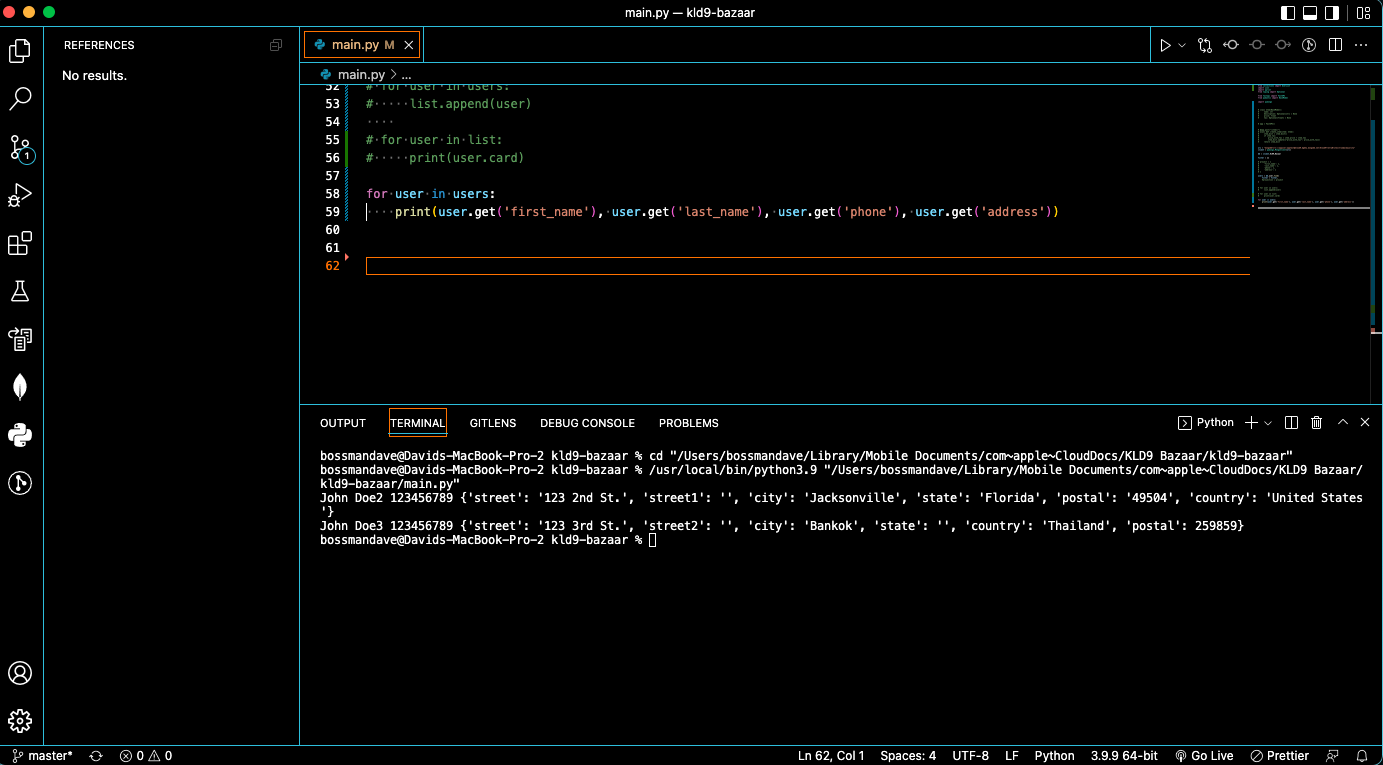Open the Run and Debug view
The image size is (1383, 765).
[x=20, y=196]
